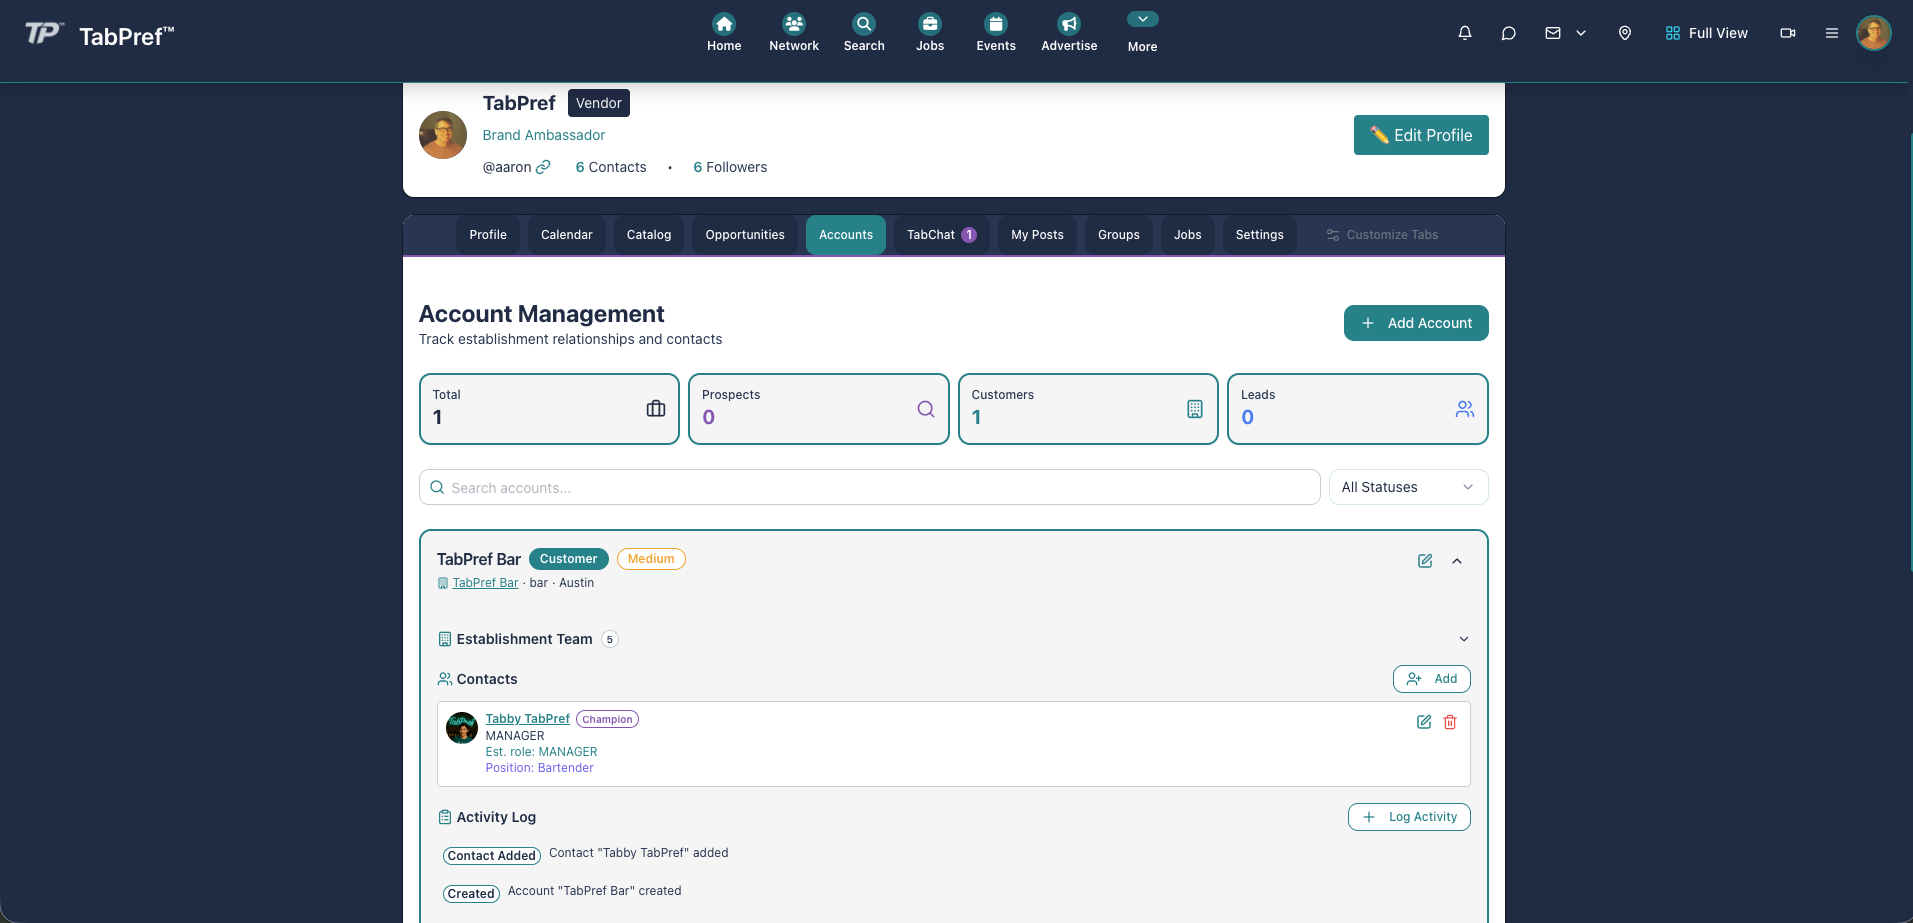The image size is (1913, 923).
Task: Open the My Posts tab
Action: tap(1037, 235)
